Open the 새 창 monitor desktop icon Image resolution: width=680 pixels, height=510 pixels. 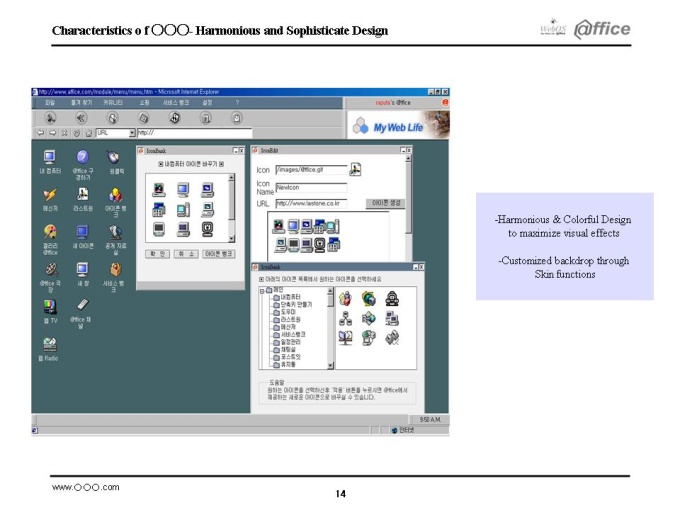click(x=82, y=269)
